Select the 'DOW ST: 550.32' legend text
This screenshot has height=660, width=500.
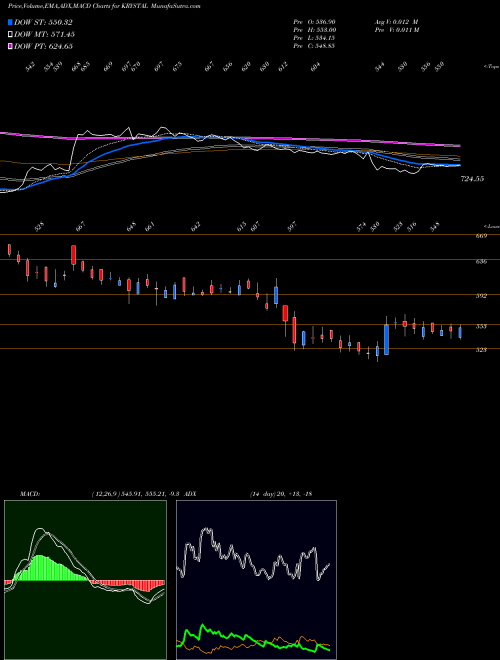[x=43, y=22]
